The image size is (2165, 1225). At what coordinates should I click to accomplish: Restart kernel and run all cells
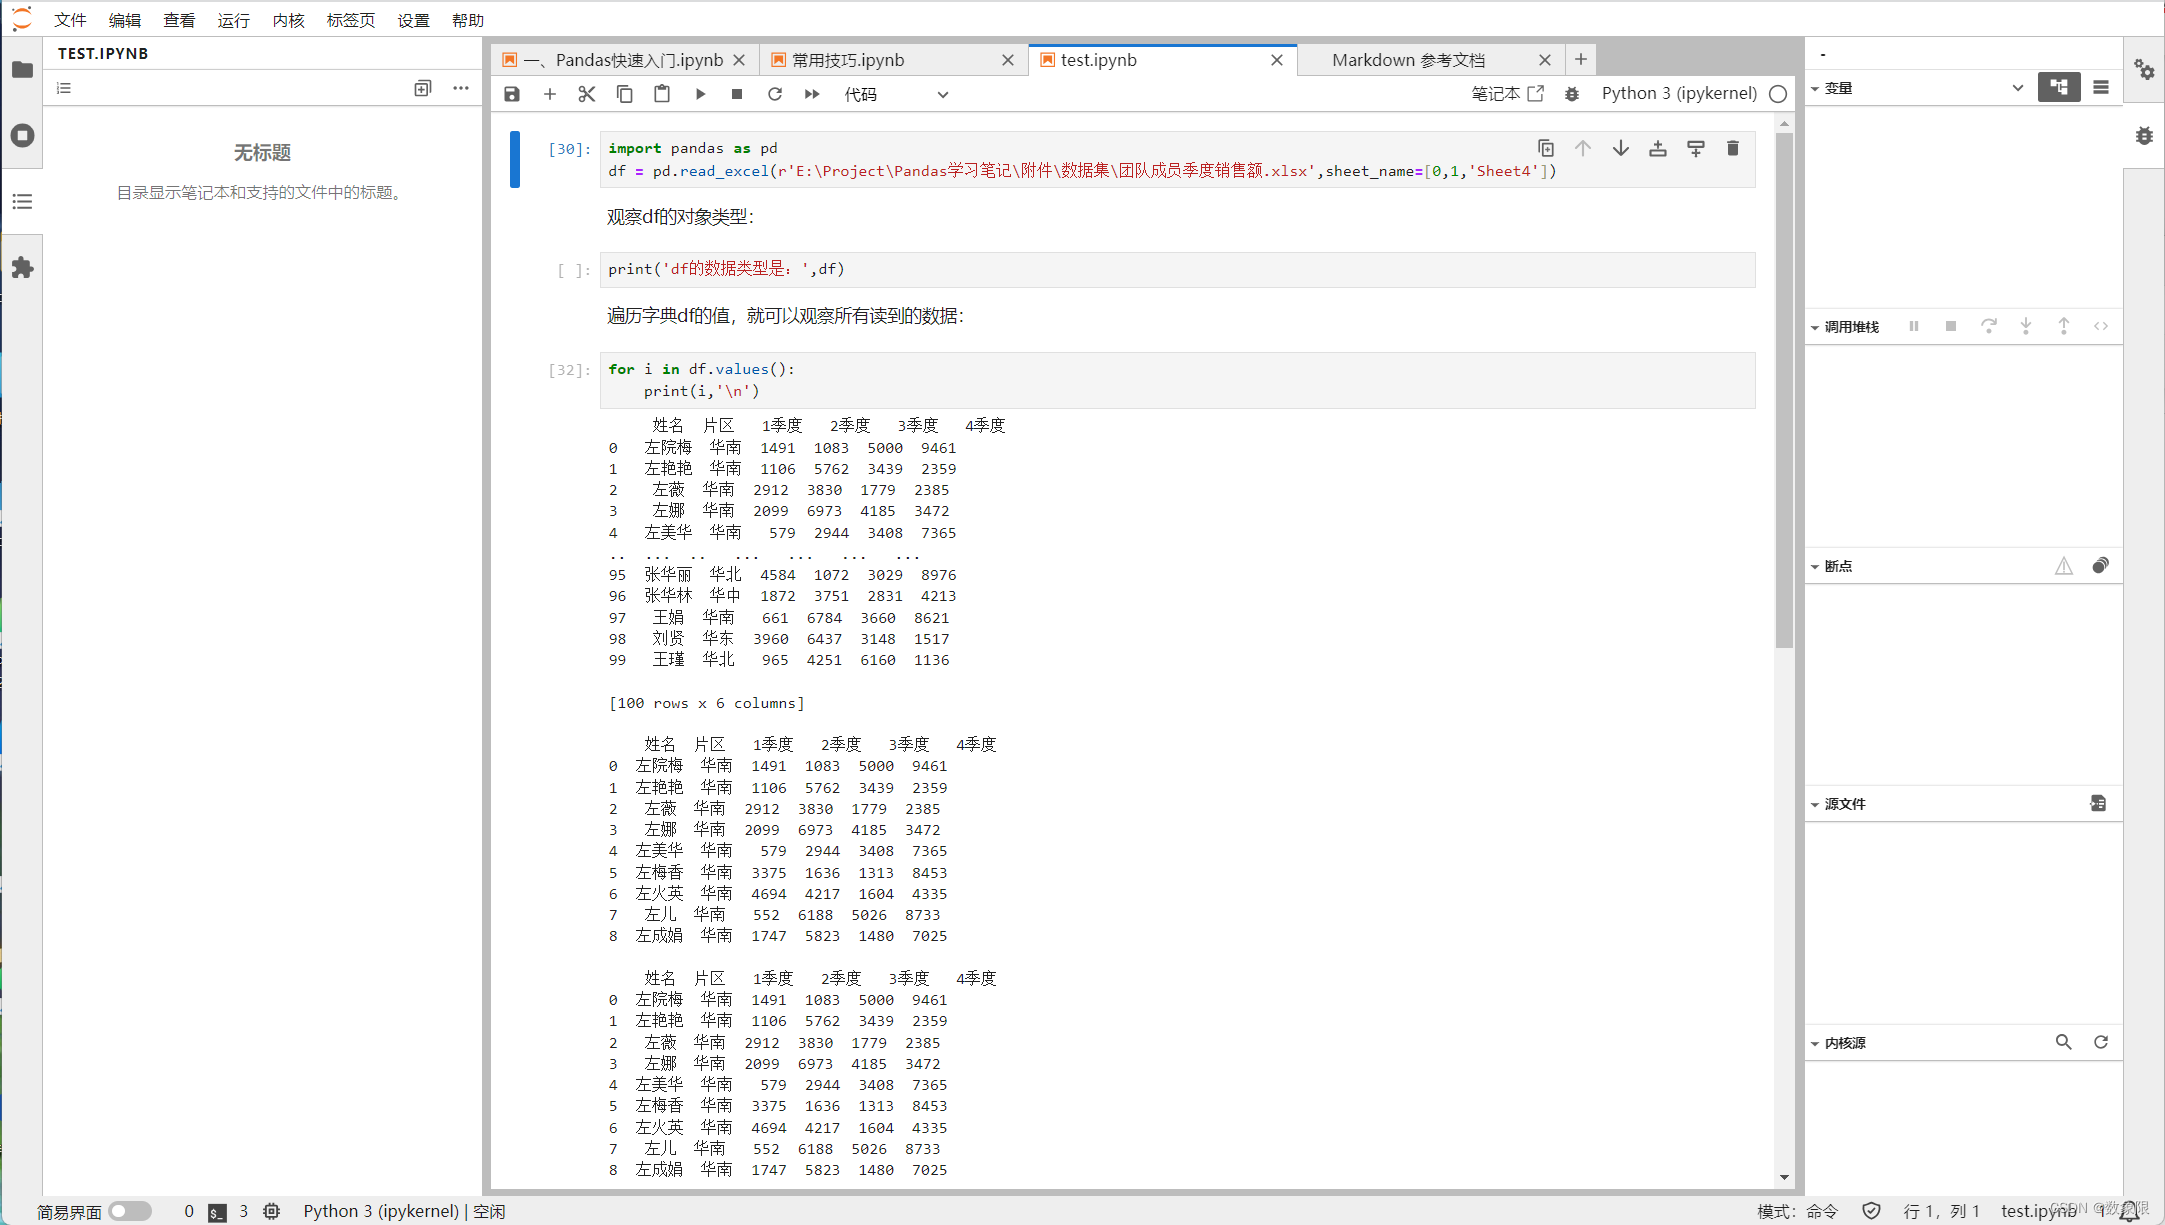(x=812, y=94)
